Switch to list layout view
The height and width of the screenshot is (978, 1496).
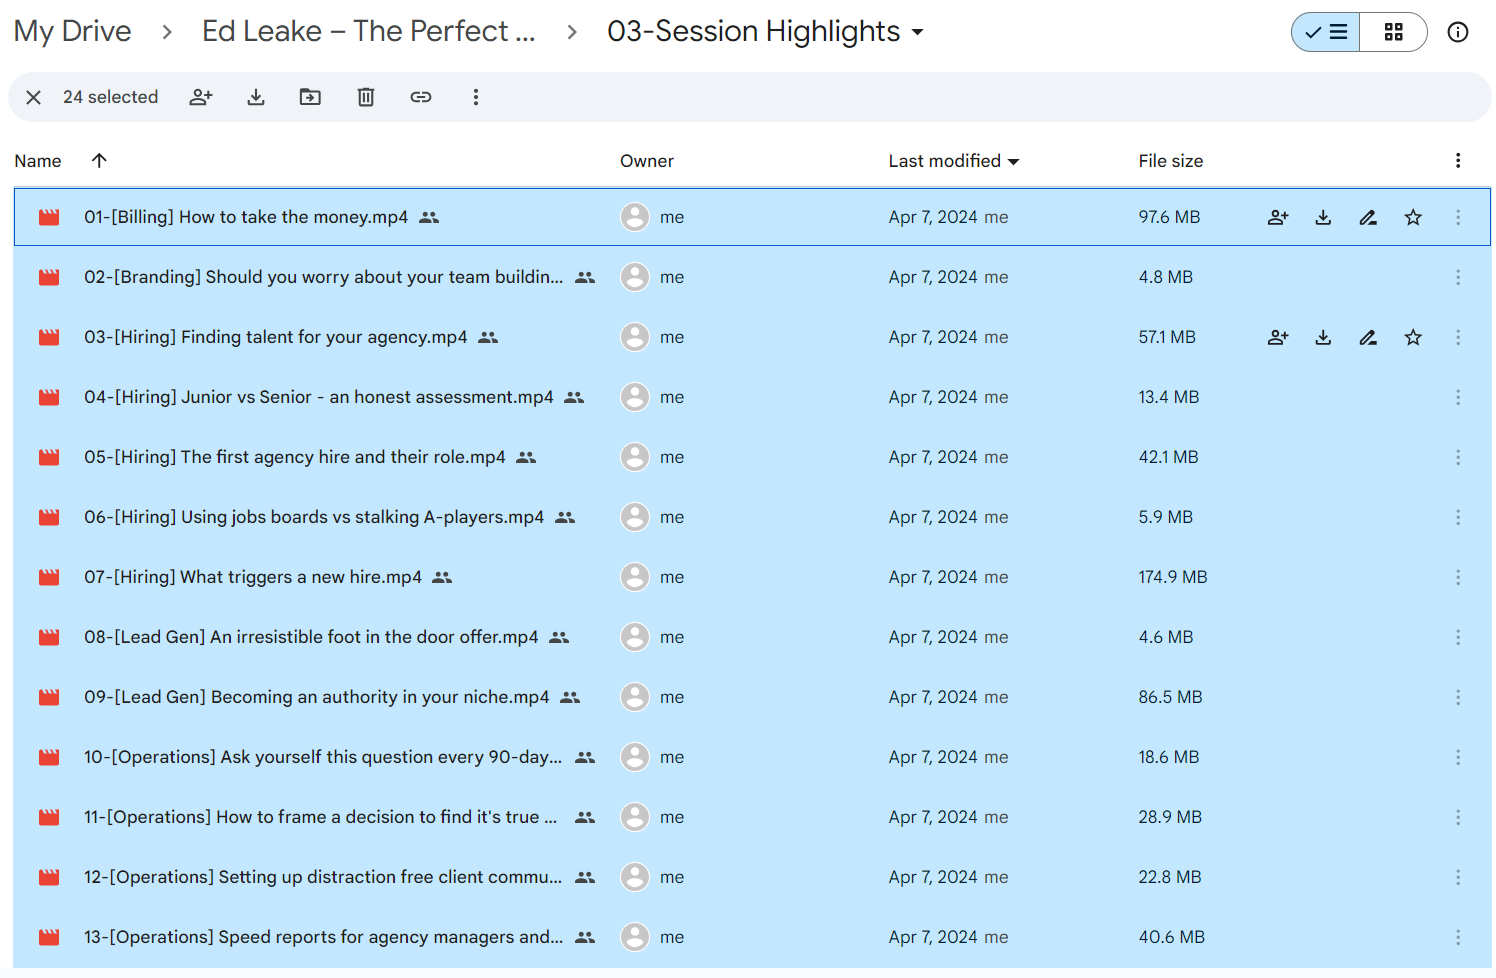[x=1326, y=32]
